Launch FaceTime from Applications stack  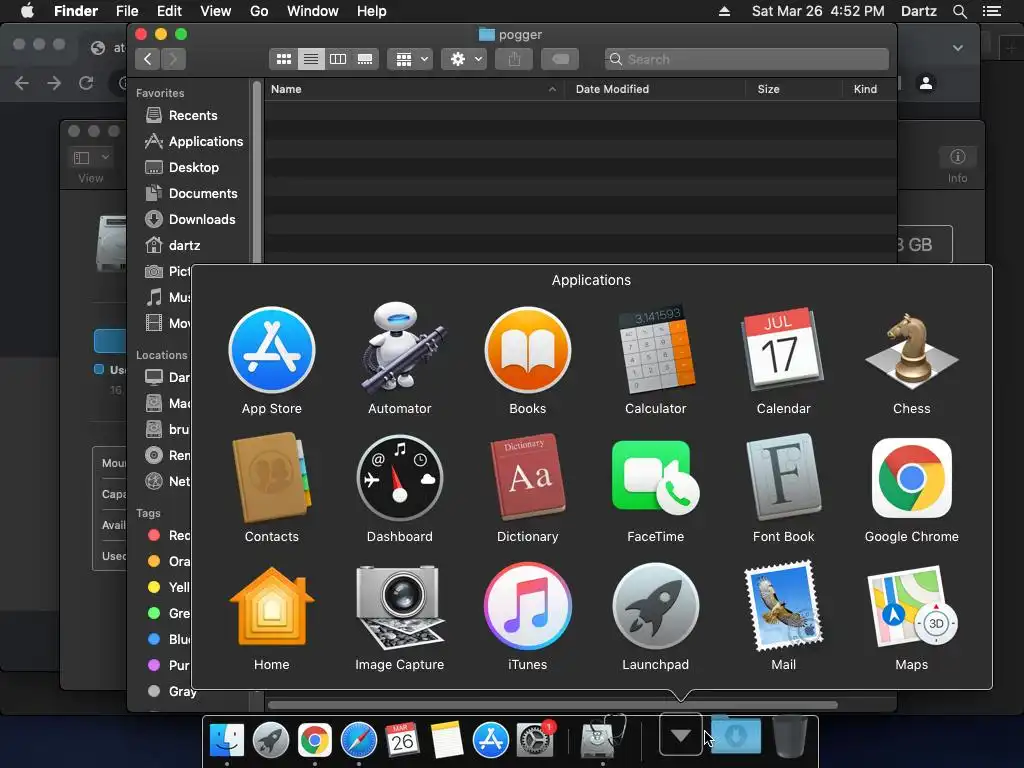pyautogui.click(x=656, y=479)
